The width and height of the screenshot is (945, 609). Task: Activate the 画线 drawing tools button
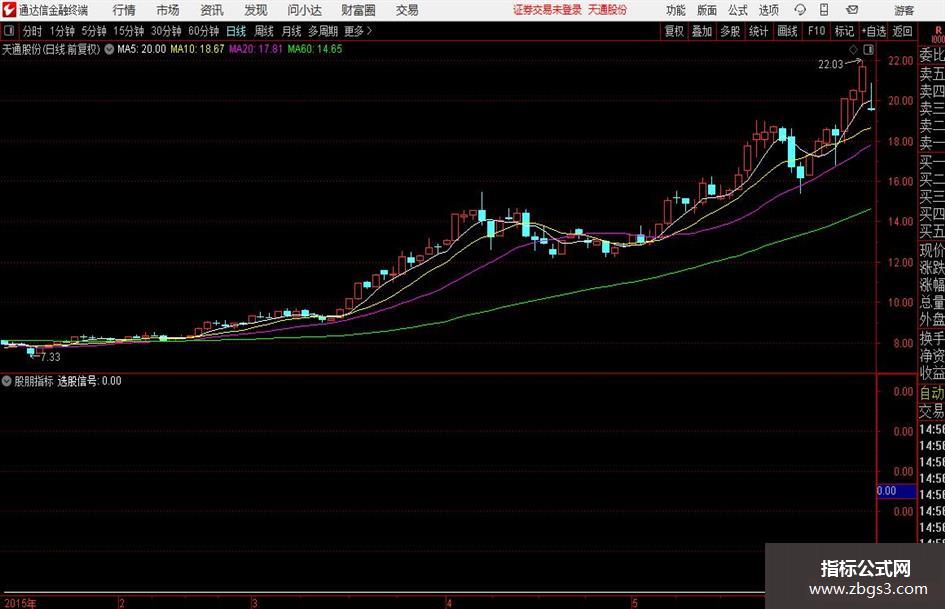787,31
